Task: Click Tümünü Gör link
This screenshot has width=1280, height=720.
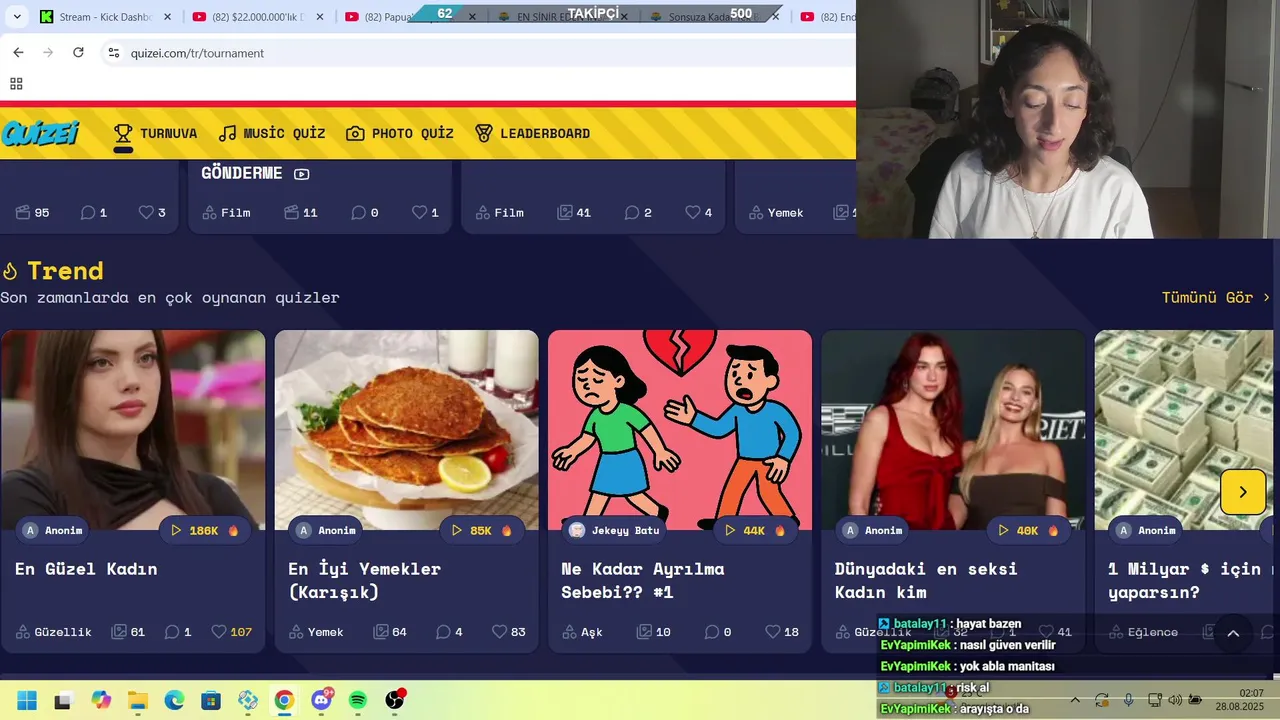Action: [1216, 297]
